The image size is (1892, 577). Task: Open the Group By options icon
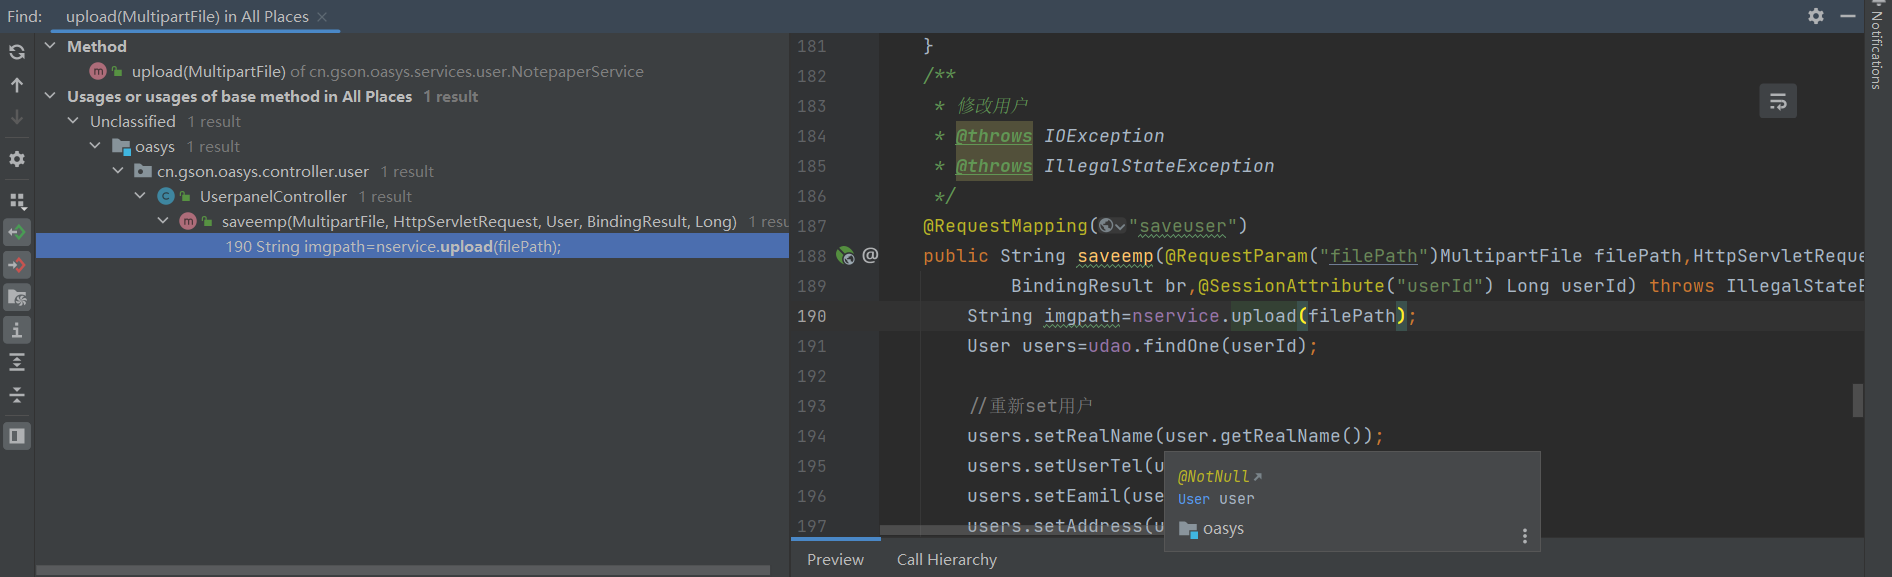[17, 201]
